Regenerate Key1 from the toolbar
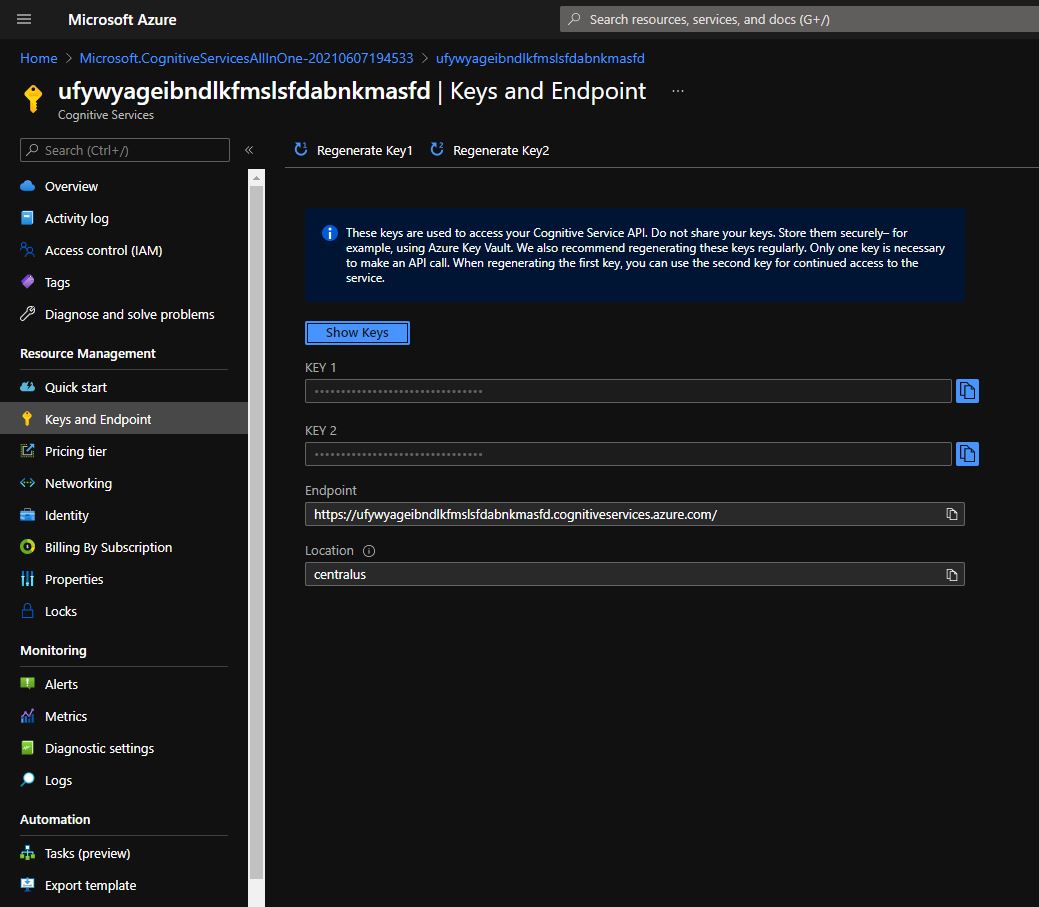 [x=353, y=149]
